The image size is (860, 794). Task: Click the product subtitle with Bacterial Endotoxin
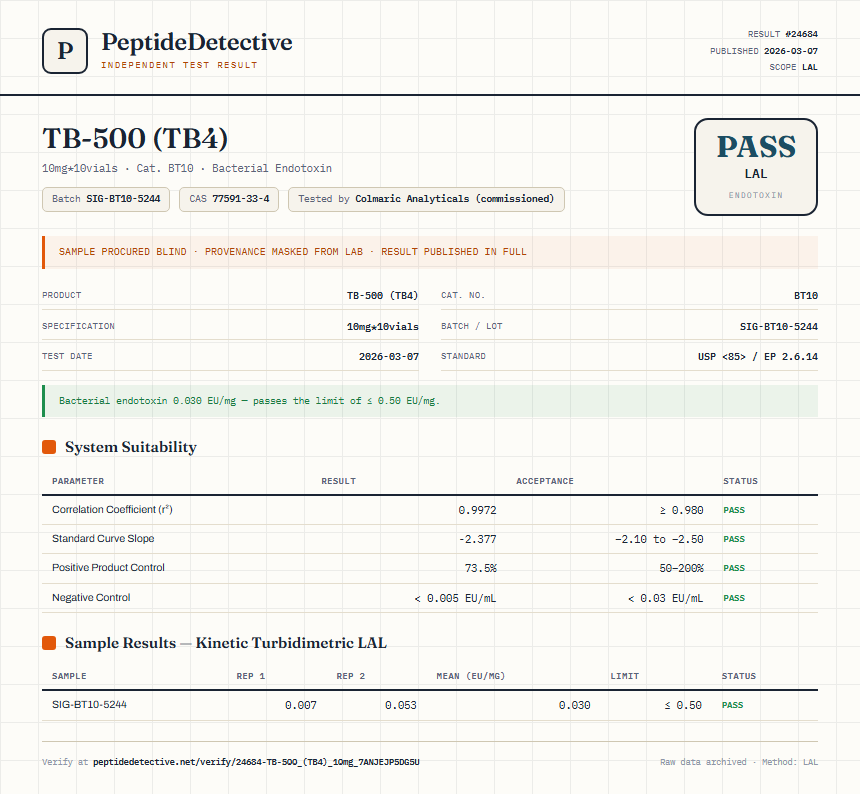pyautogui.click(x=187, y=168)
